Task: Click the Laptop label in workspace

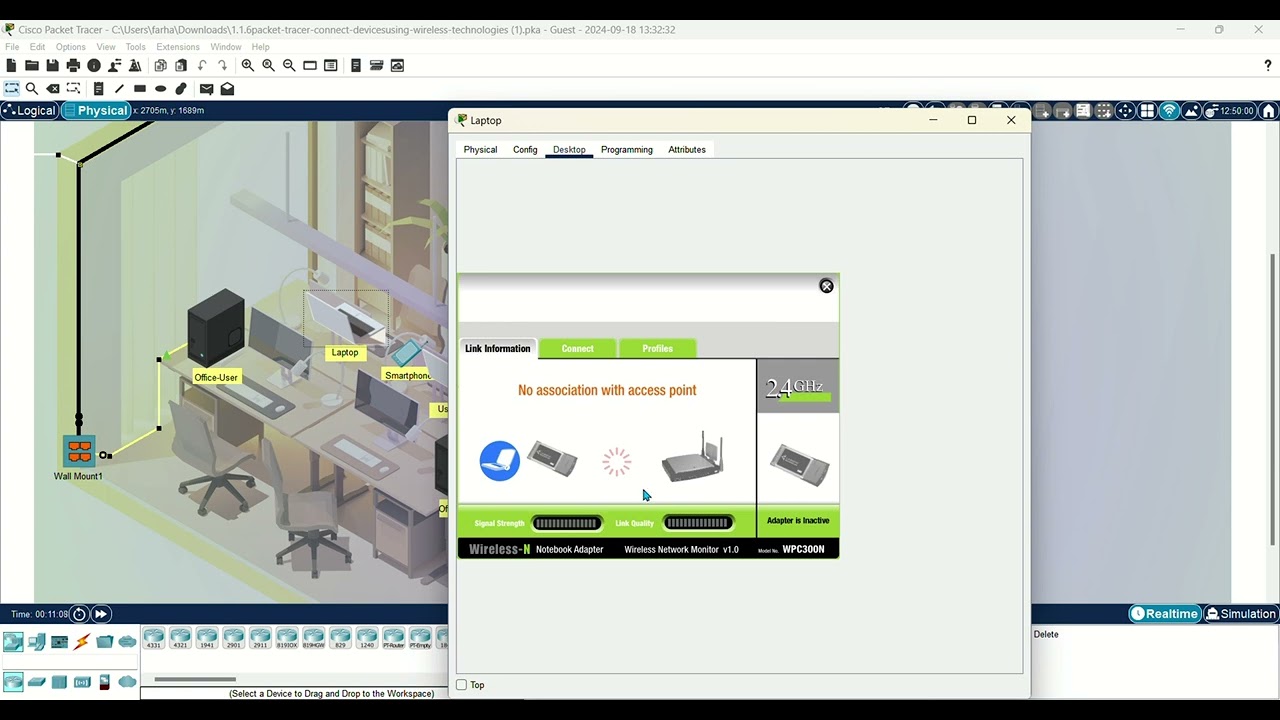Action: point(345,352)
